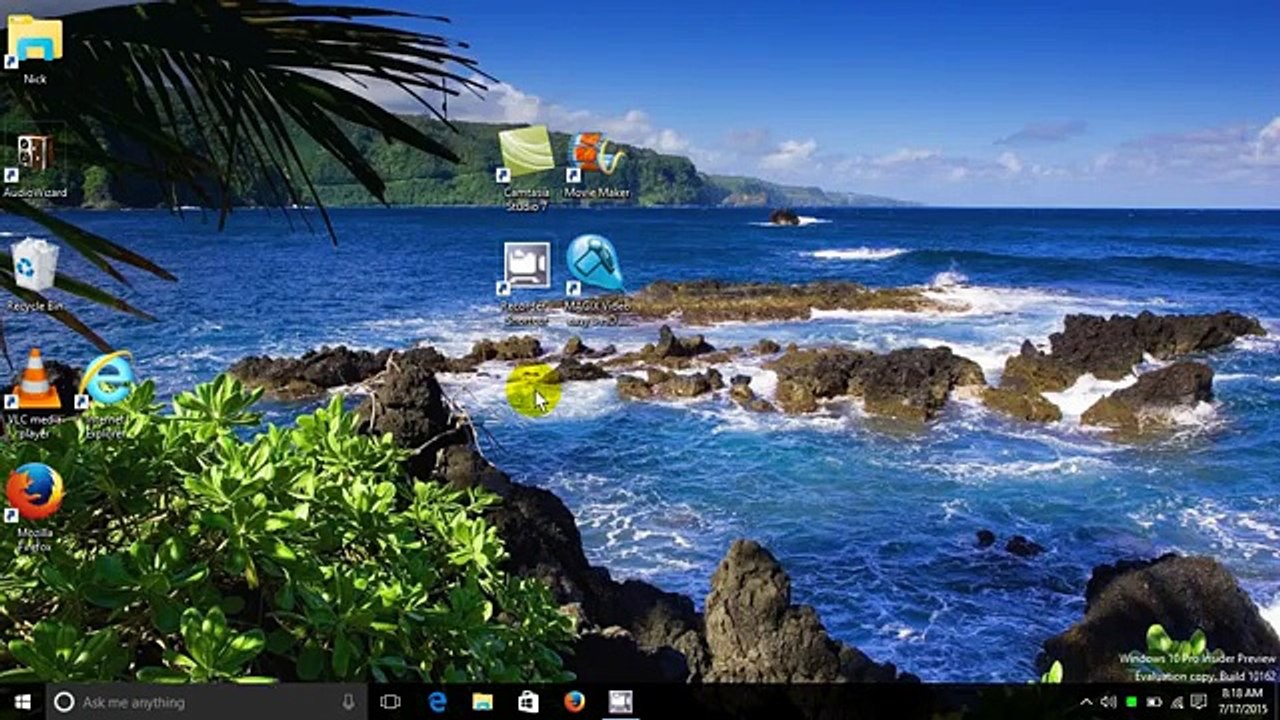This screenshot has width=1280, height=720.
Task: Open the Windows Start menu
Action: [x=23, y=701]
